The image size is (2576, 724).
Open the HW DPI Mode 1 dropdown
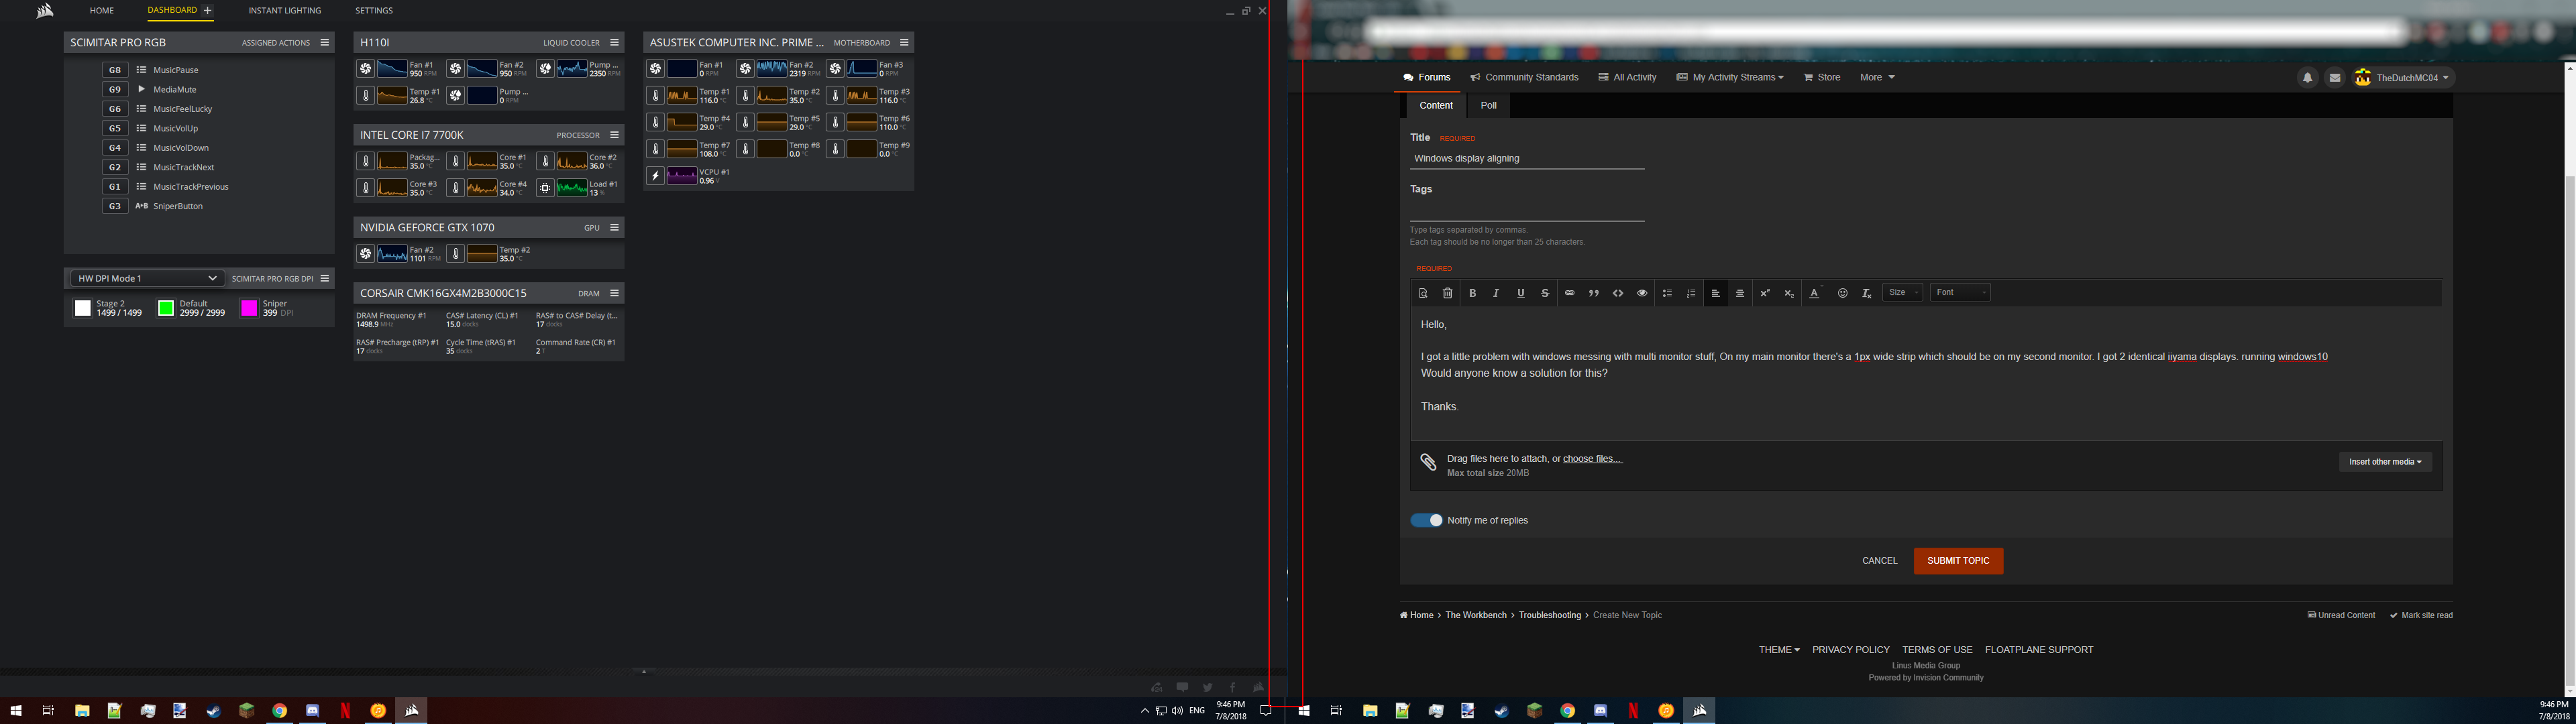[x=146, y=278]
